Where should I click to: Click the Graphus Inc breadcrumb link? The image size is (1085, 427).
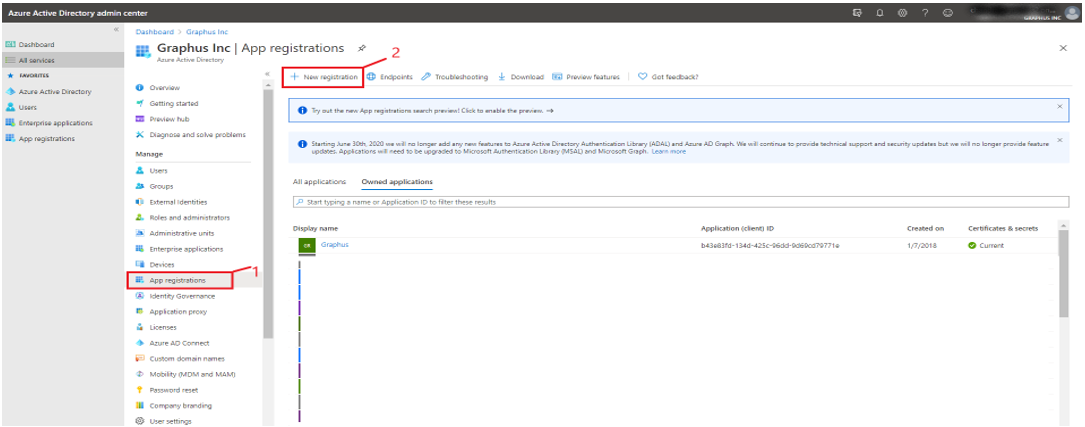pyautogui.click(x=207, y=32)
